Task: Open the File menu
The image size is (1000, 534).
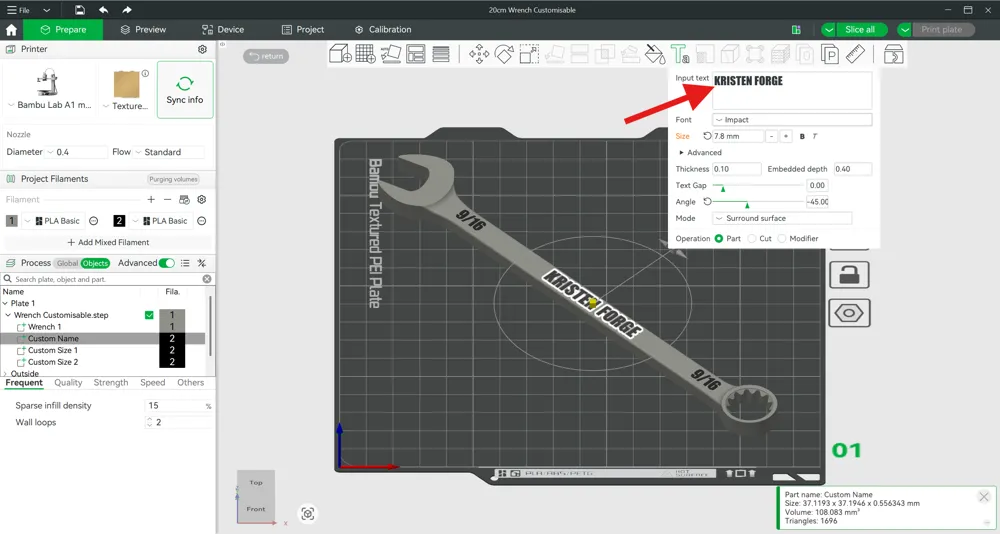Action: pos(18,10)
